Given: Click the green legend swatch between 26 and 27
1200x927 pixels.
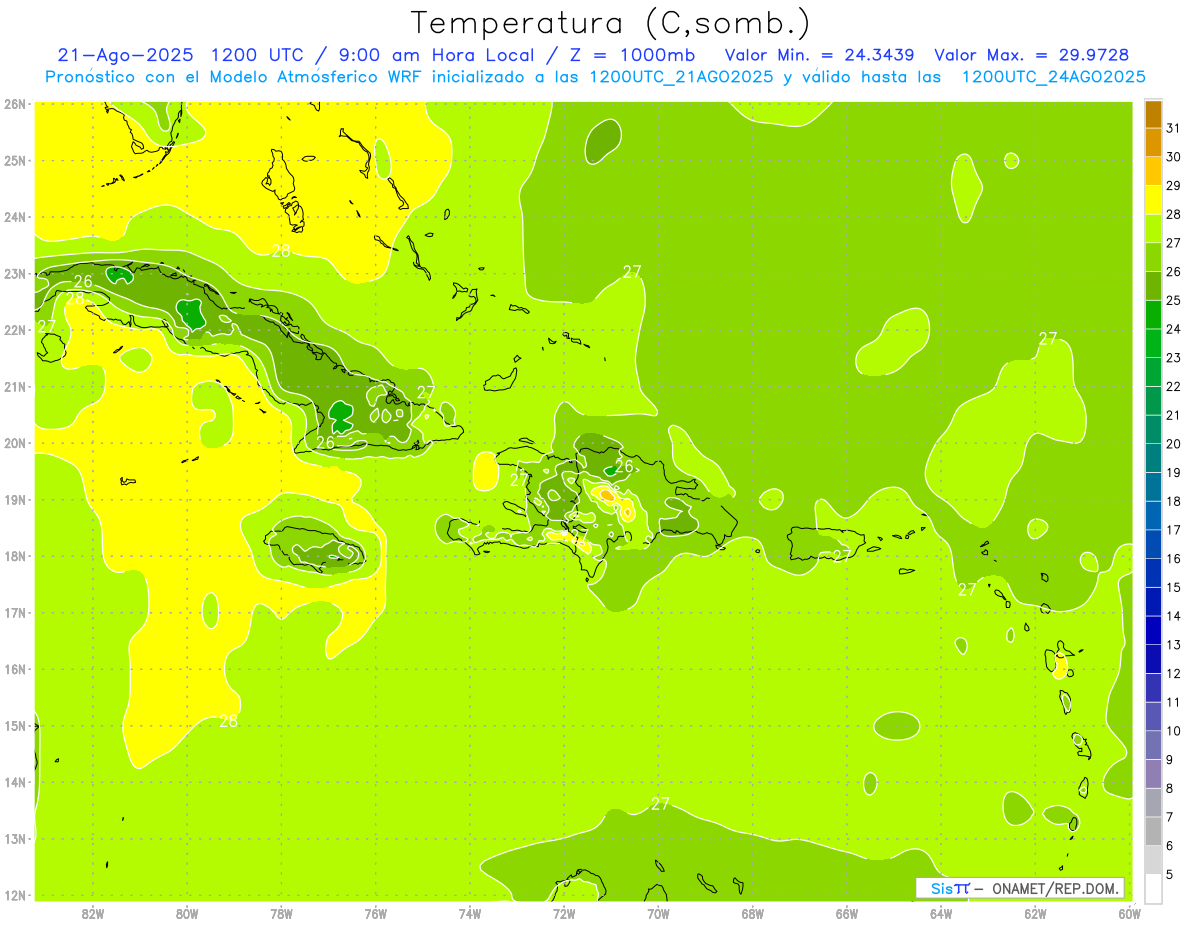Looking at the screenshot, I should click(1153, 257).
